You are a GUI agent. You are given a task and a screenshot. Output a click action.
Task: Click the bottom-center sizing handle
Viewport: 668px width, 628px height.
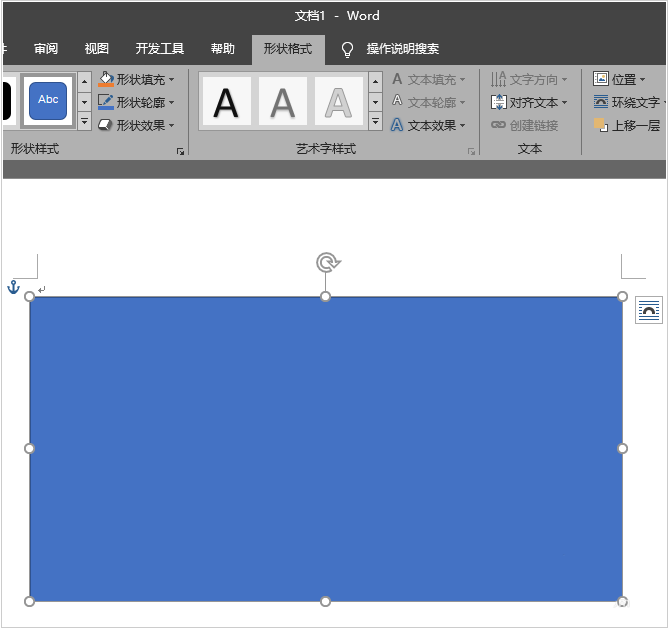click(x=325, y=602)
